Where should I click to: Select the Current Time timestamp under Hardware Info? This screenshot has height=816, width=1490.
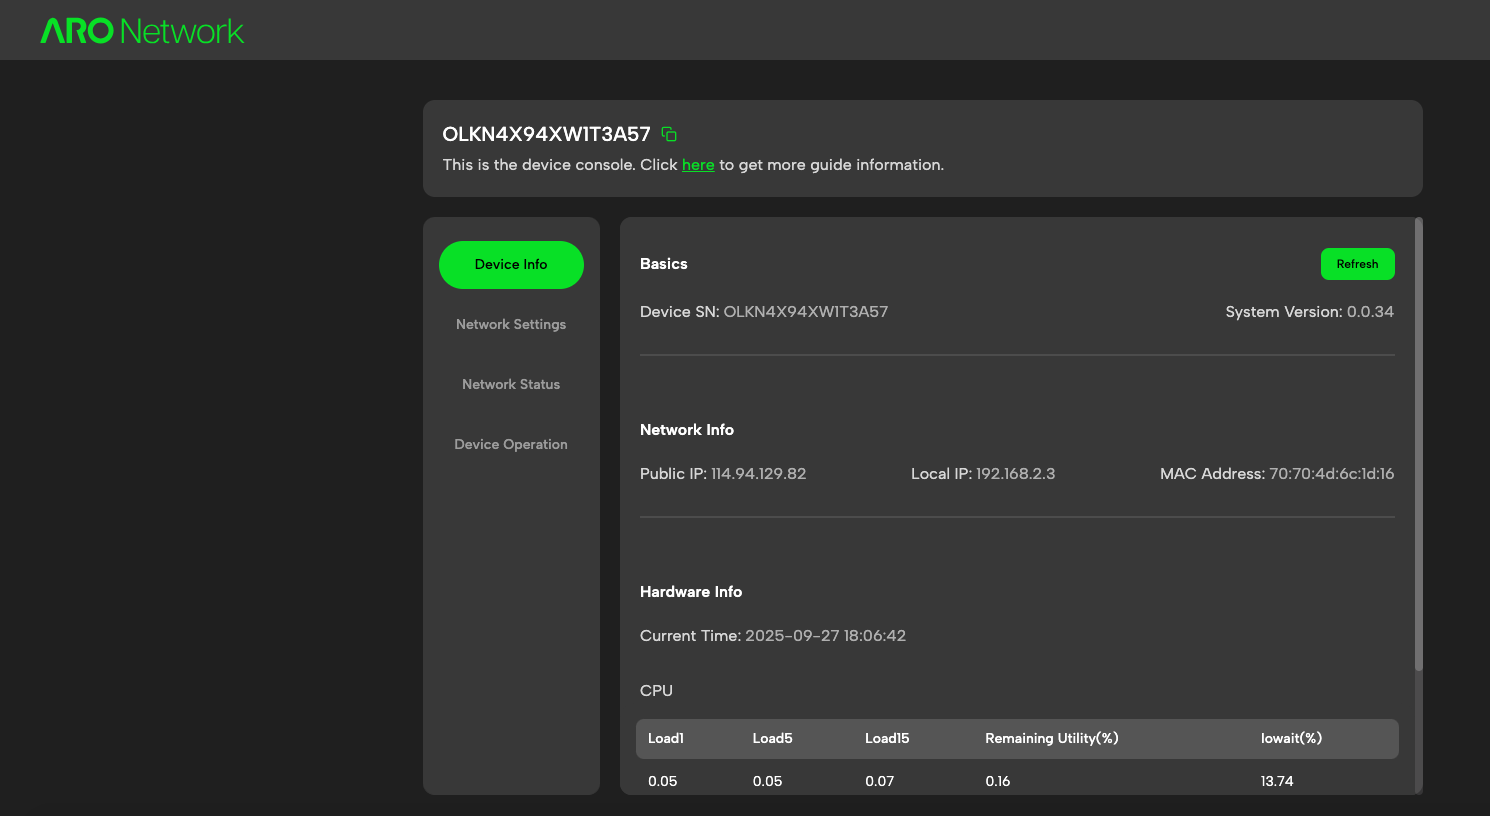(825, 635)
